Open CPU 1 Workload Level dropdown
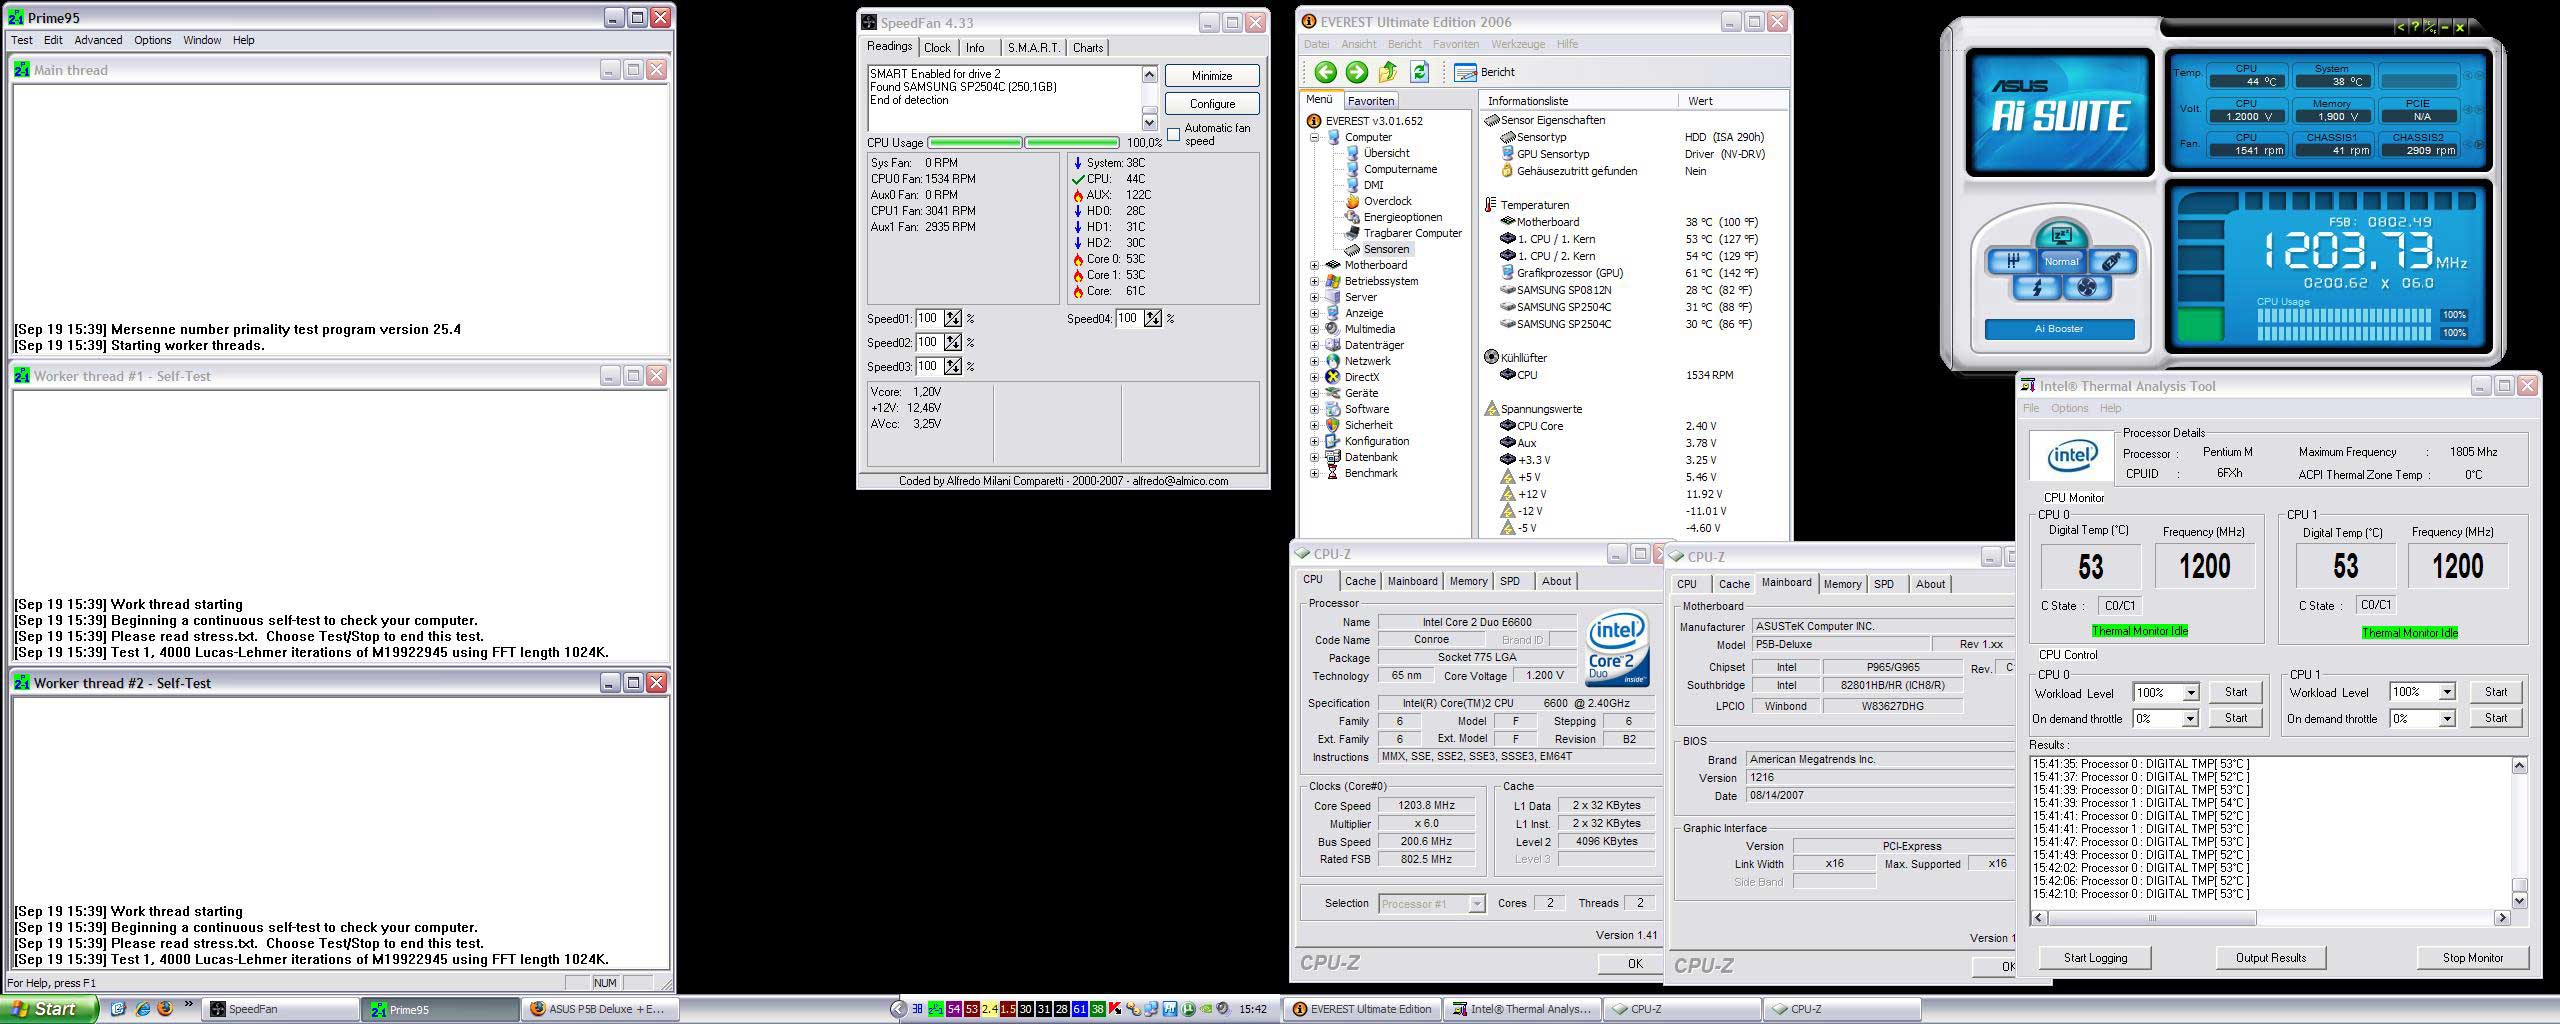The image size is (2560, 1024). pos(2446,692)
